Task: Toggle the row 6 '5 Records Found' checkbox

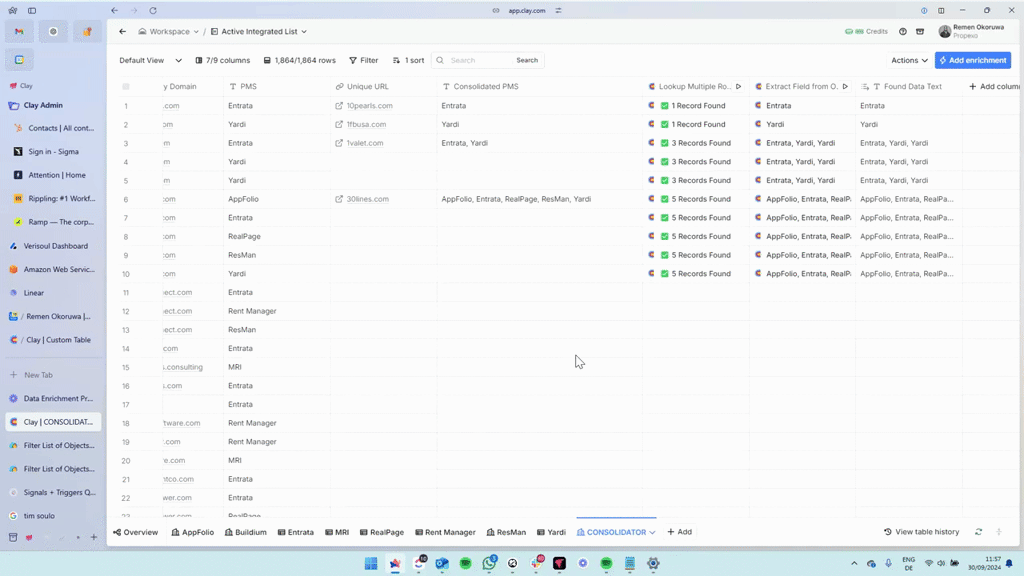Action: (x=665, y=199)
